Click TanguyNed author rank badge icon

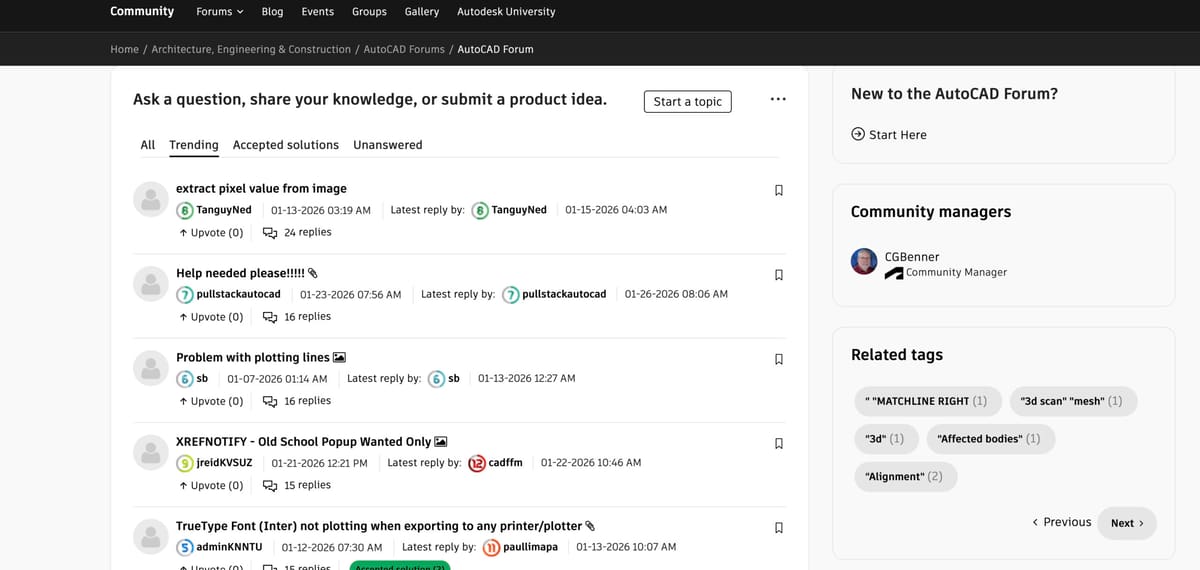(185, 210)
